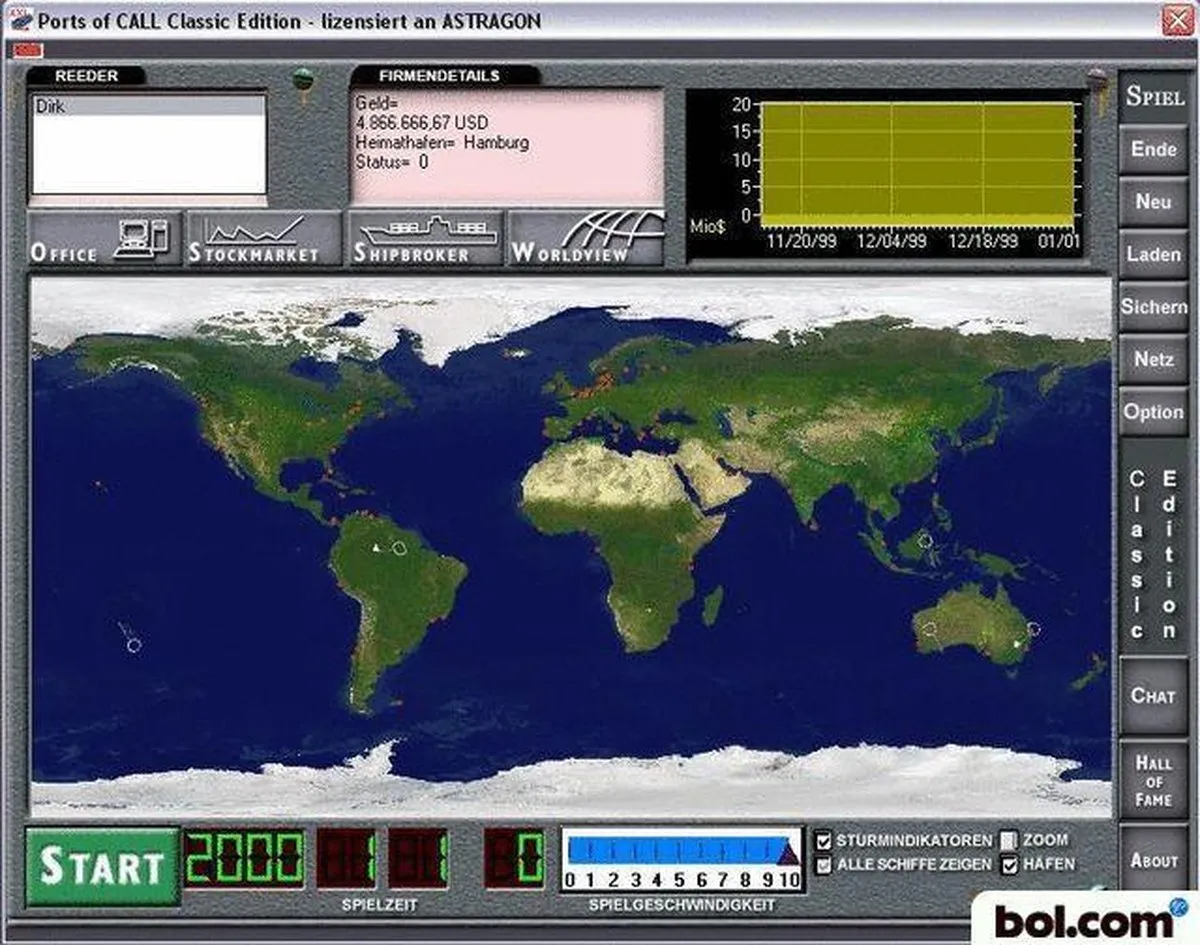Click the circled marker in the Pacific Ocean
The image size is (1200, 945).
tap(134, 645)
